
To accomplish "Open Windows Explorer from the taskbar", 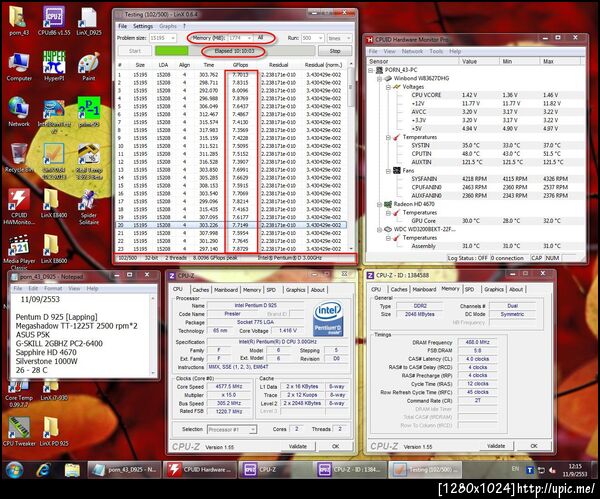I will point(72,470).
